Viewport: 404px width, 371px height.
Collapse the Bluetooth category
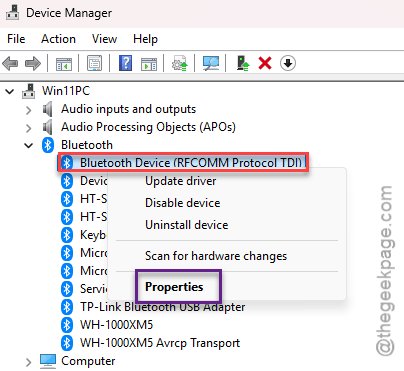point(29,145)
